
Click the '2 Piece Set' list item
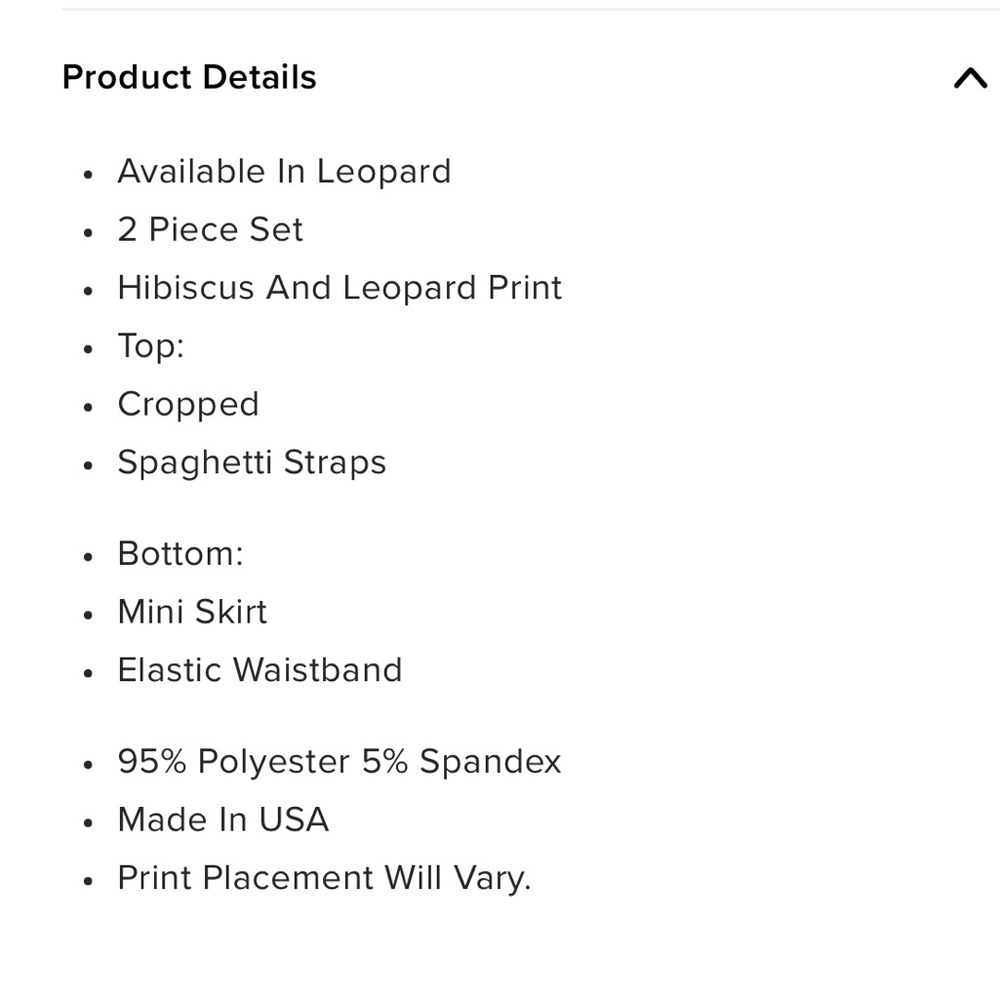point(210,230)
